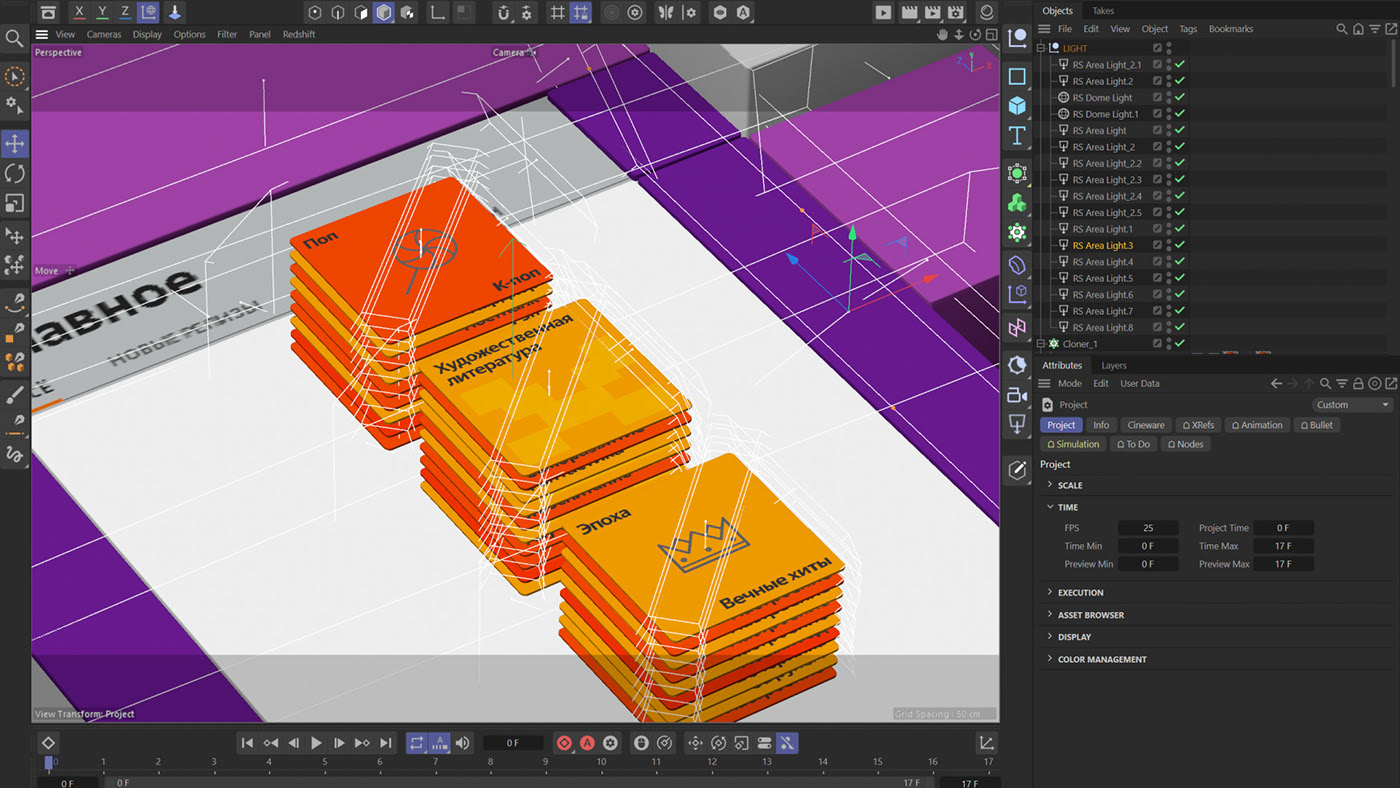Select the RS Area Light.5 object

(1102, 278)
